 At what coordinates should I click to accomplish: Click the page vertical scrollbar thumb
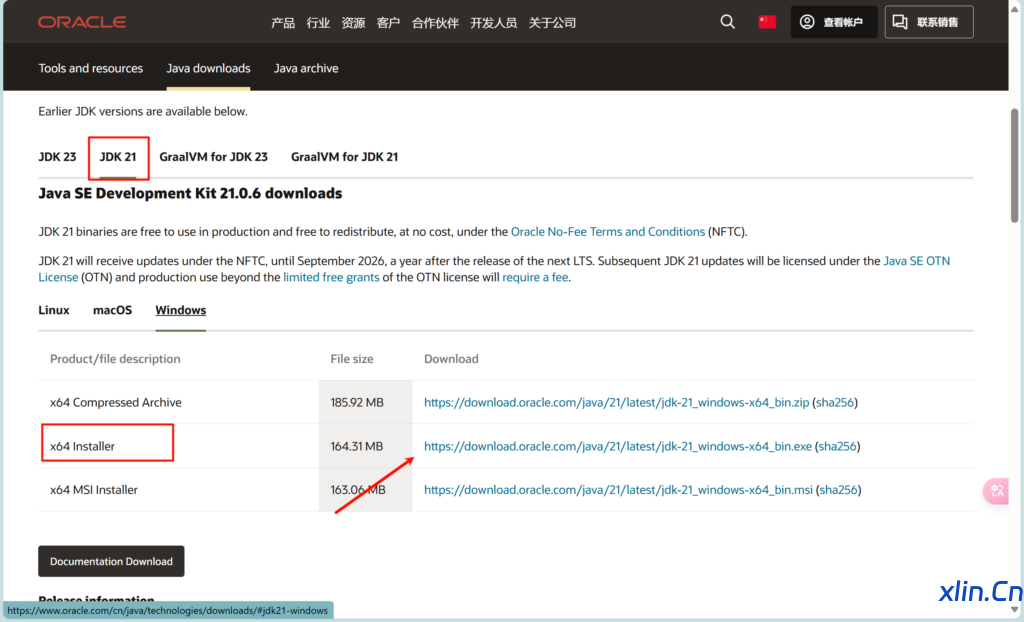coord(1014,165)
